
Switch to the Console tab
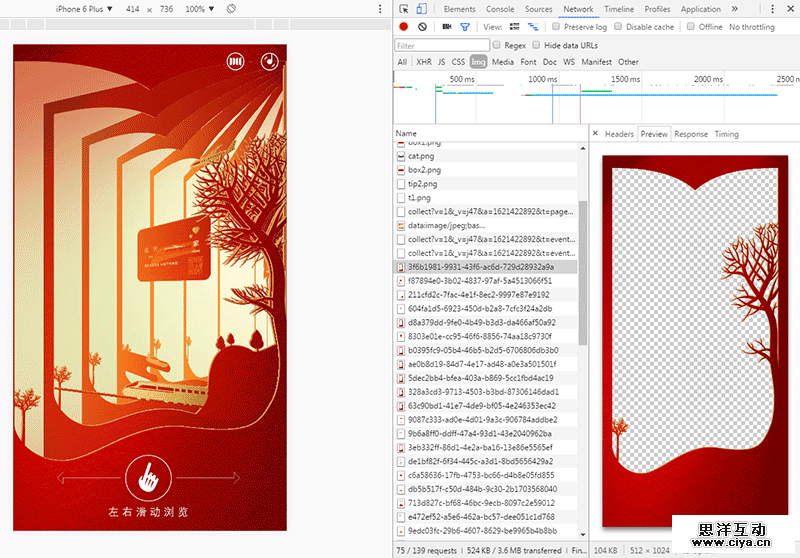(x=500, y=9)
